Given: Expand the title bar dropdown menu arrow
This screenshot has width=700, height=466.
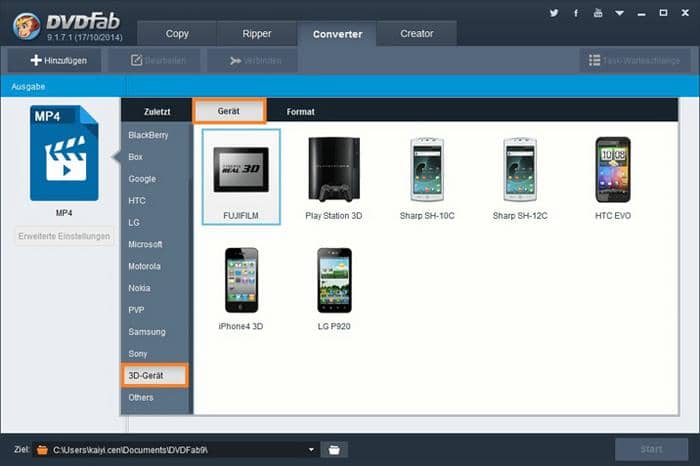Looking at the screenshot, I should click(x=620, y=13).
